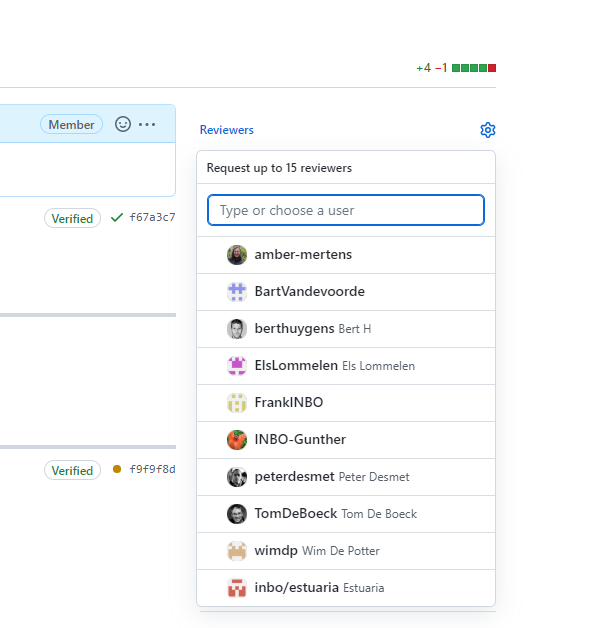The width and height of the screenshot is (596, 628).
Task: Select BartVandevoorde as reviewer
Action: point(346,292)
